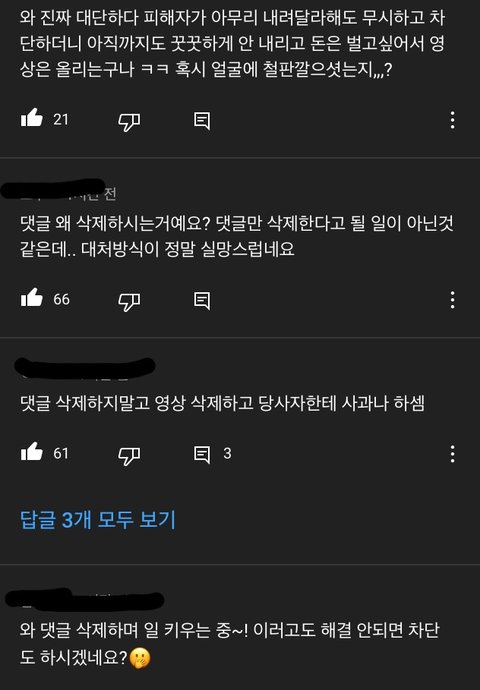Reply to the comment with 66 likes
This screenshot has width=480, height=690.
pos(202,300)
